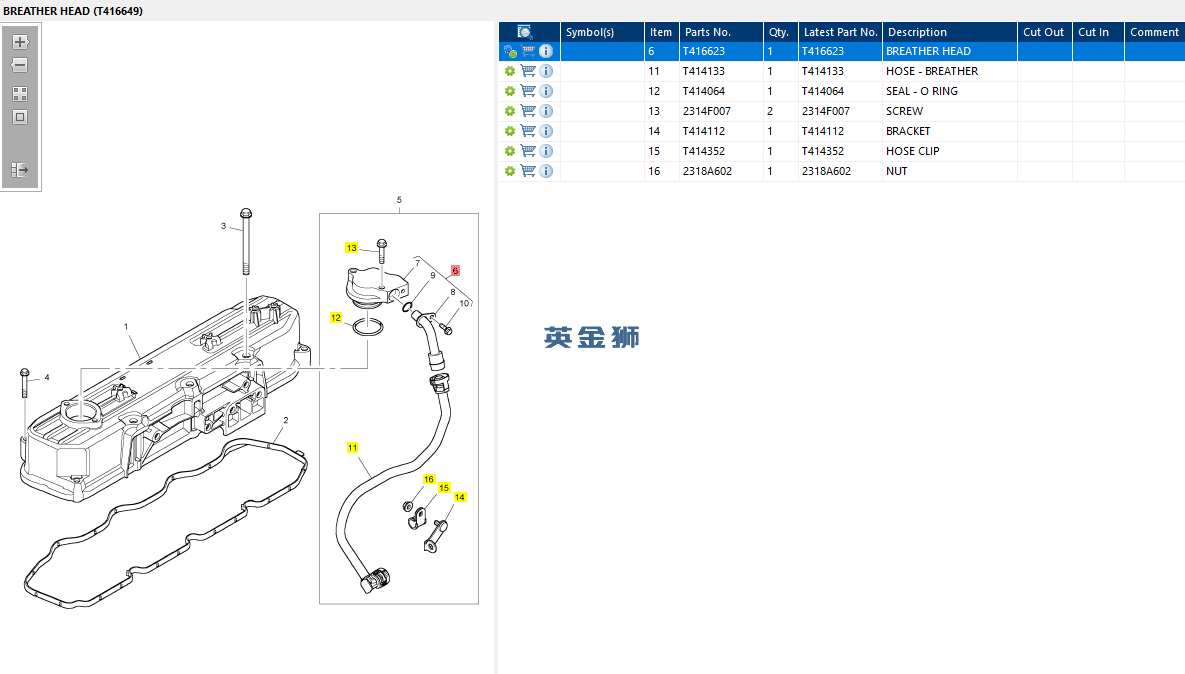Add NUT 2318A602 to cart
1185x674 pixels.
(528, 171)
